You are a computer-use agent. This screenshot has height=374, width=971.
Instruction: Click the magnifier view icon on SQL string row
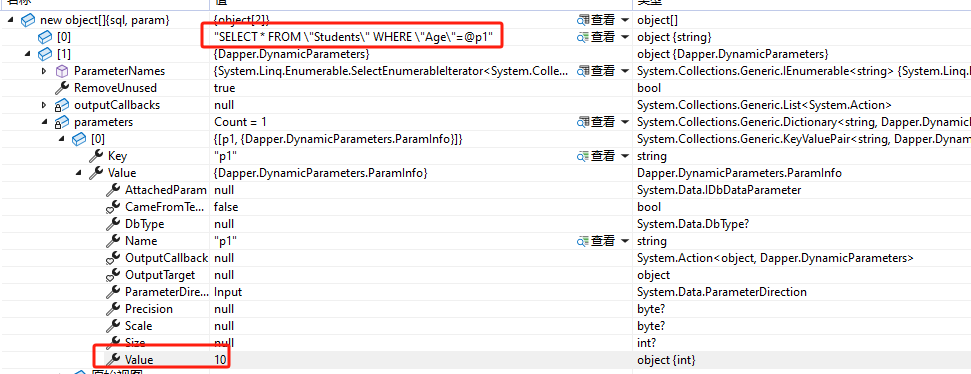[582, 37]
